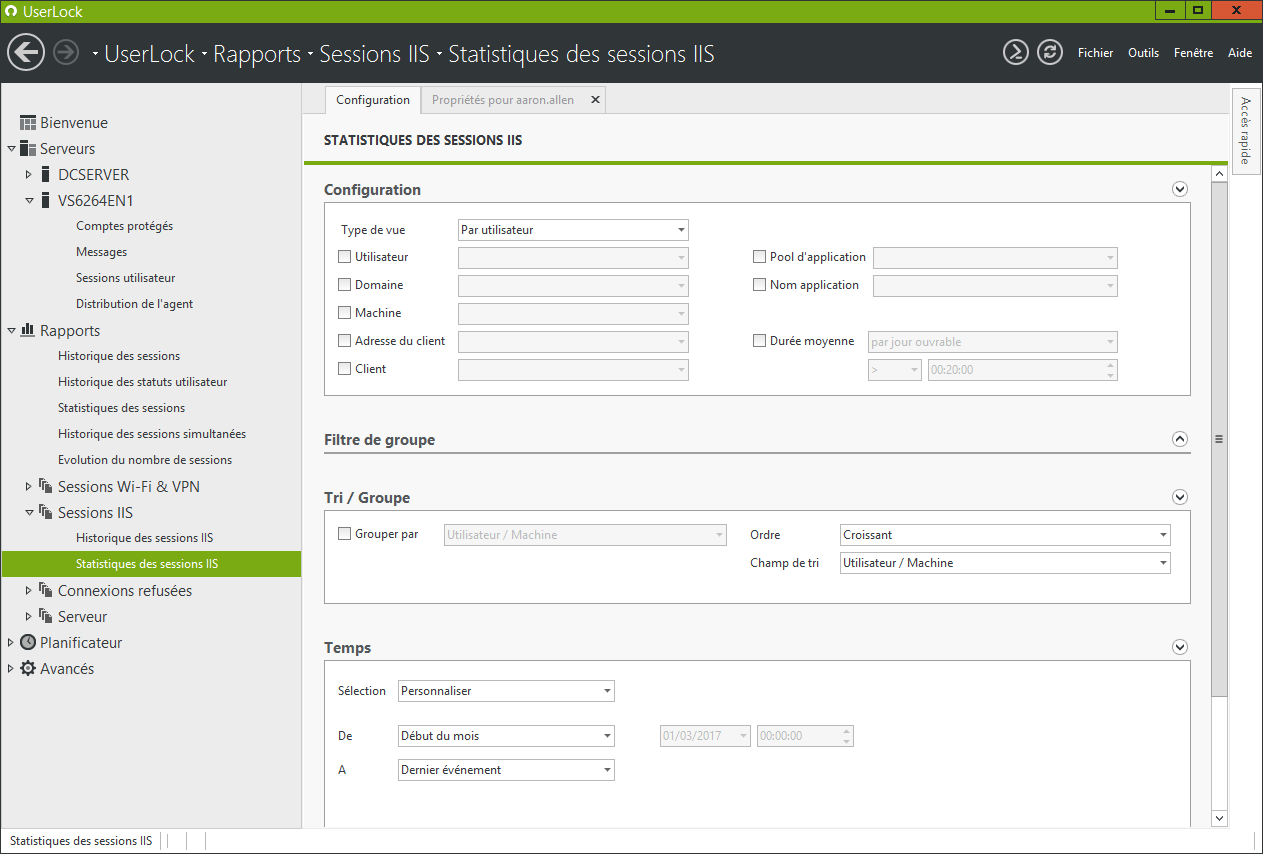This screenshot has width=1263, height=854.
Task: Open the Sélection Personnaliser dropdown
Action: tap(506, 691)
